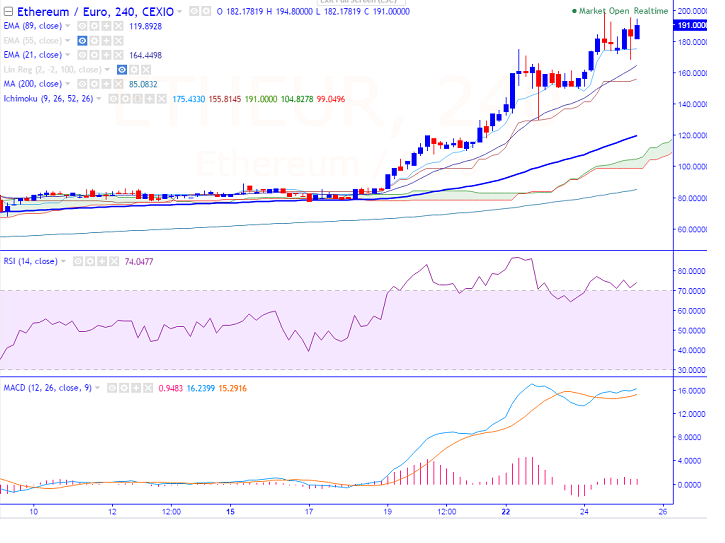The image size is (725, 543).
Task: Remove the MACD indicator pane
Action: 148,388
